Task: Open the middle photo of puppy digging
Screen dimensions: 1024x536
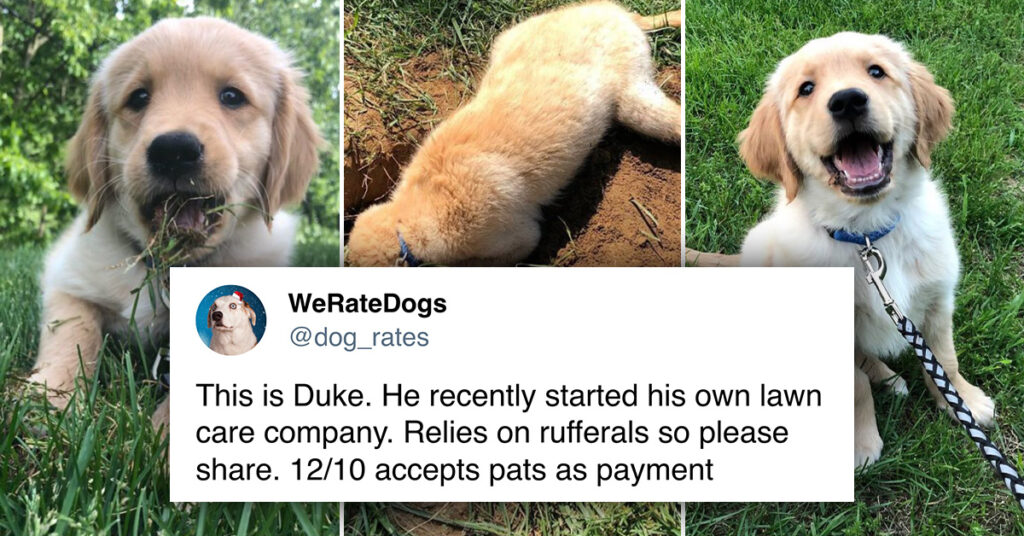Action: coord(513,133)
